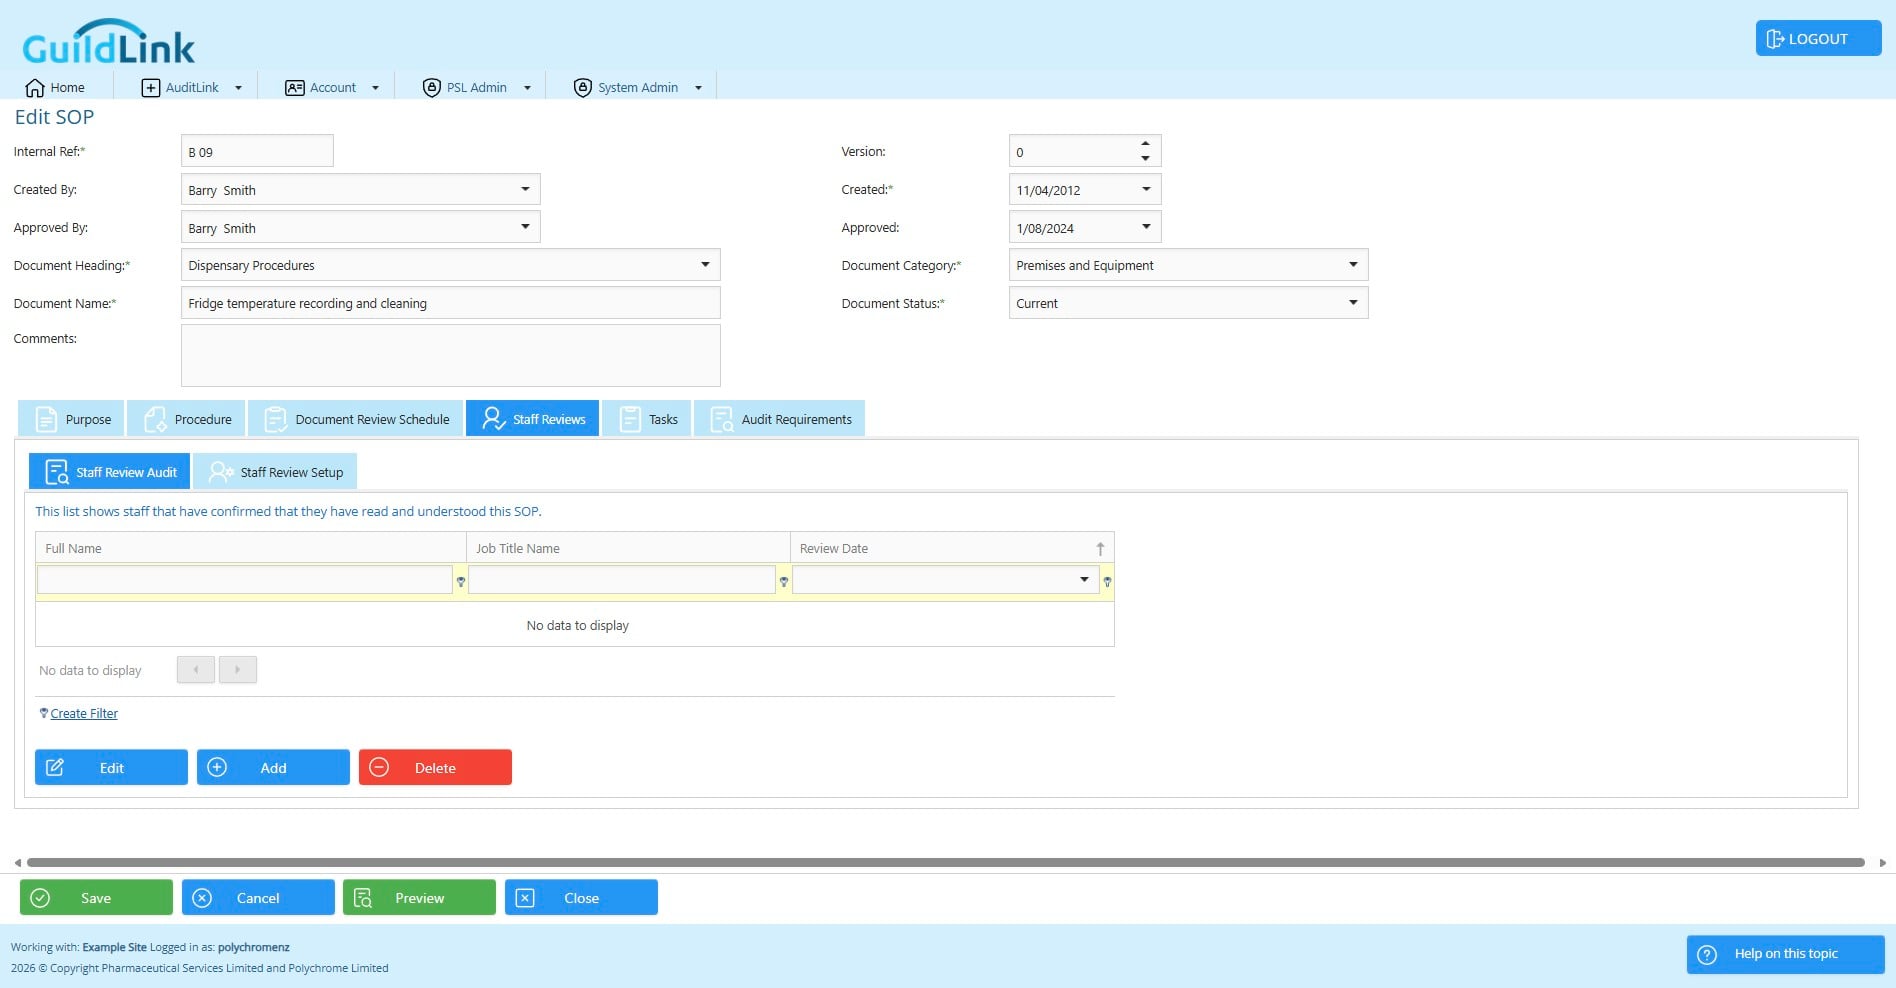1896x988 pixels.
Task: Click the logout door icon
Action: [1775, 39]
